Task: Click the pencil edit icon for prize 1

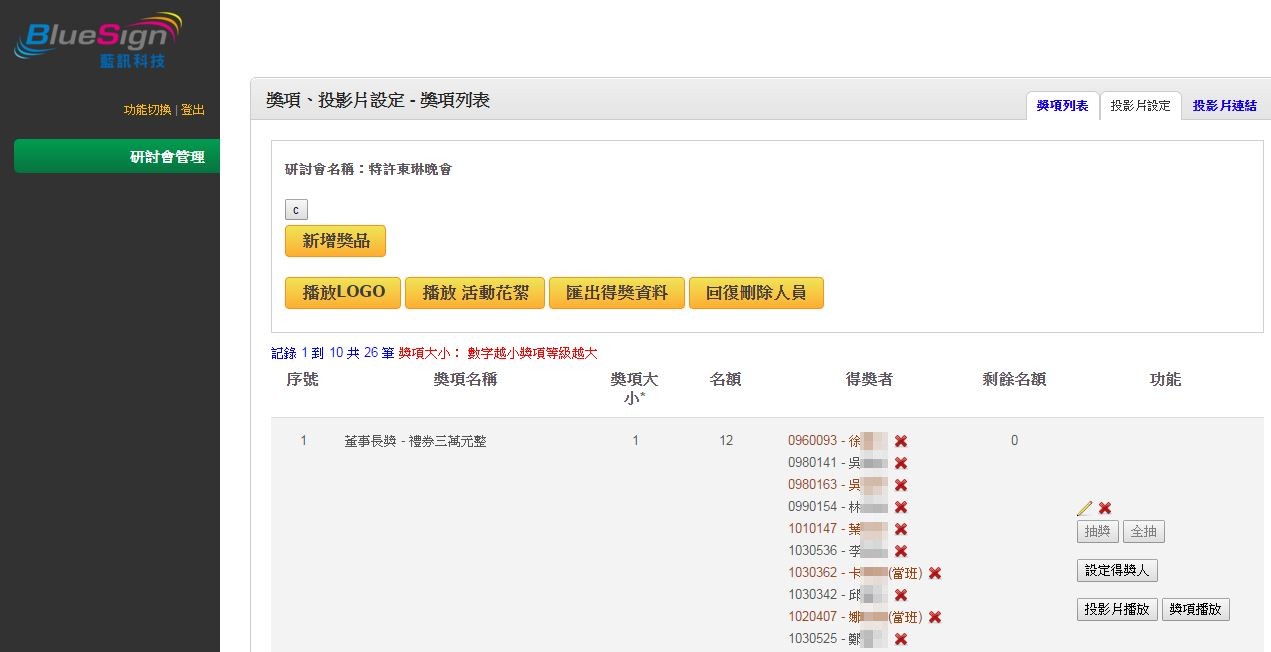Action: 1085,508
